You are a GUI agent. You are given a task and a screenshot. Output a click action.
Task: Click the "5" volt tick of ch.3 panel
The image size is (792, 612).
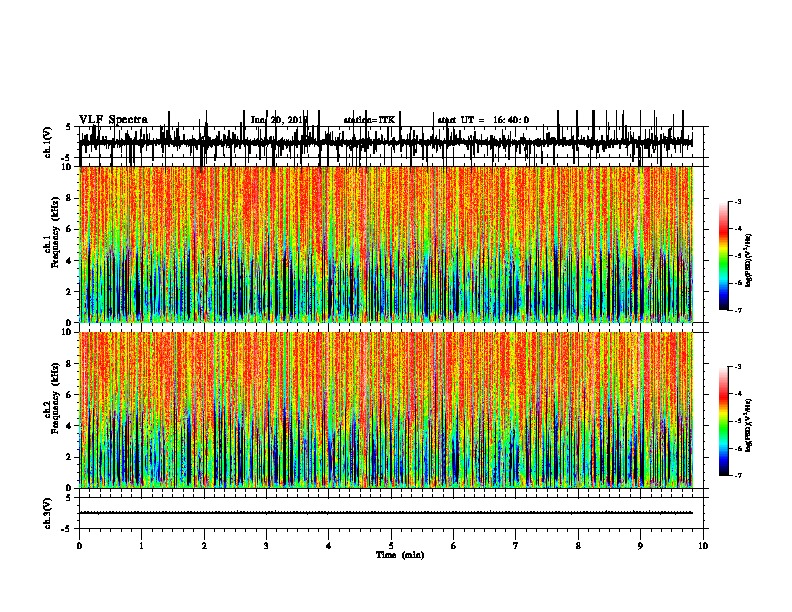pos(69,498)
